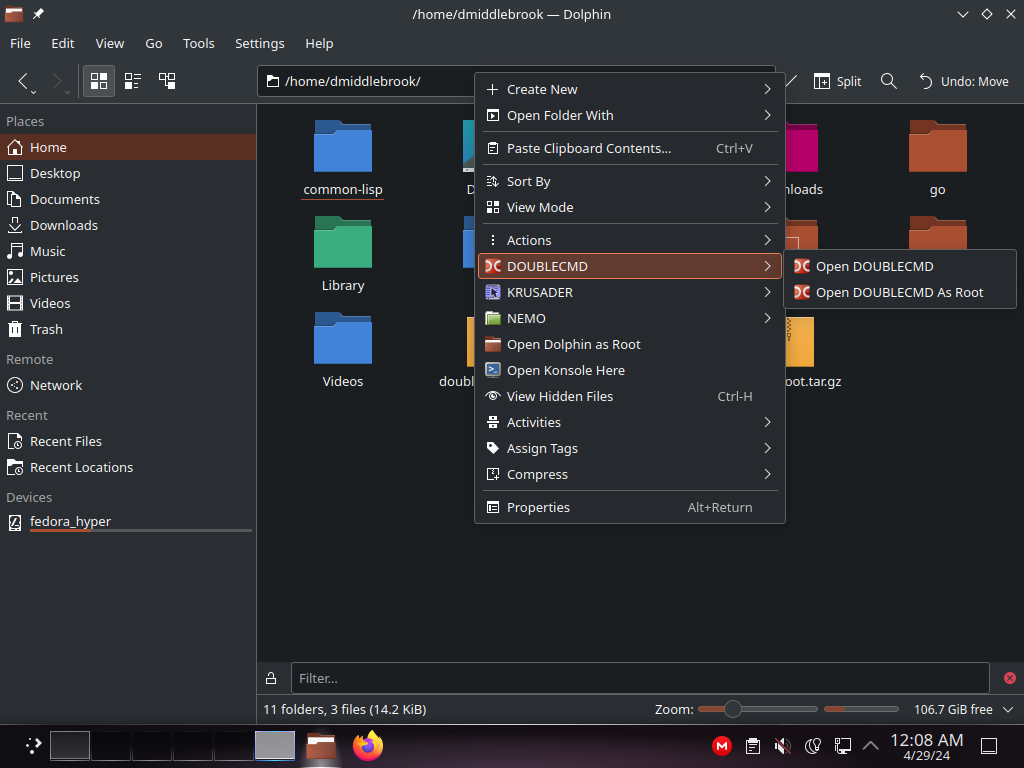Open Downloads from Places sidebar
1024x768 pixels.
click(x=128, y=225)
